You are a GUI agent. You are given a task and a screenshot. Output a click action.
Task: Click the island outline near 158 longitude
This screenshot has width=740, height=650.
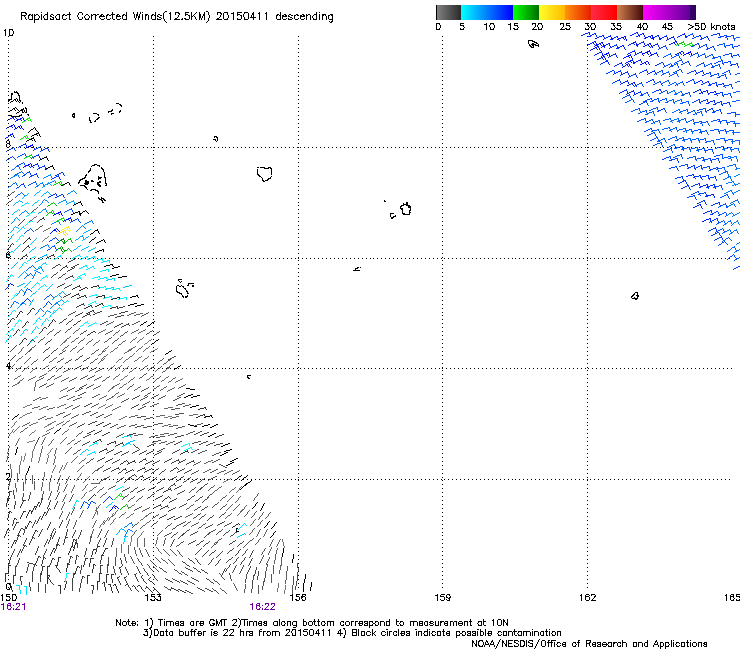tap(406, 209)
